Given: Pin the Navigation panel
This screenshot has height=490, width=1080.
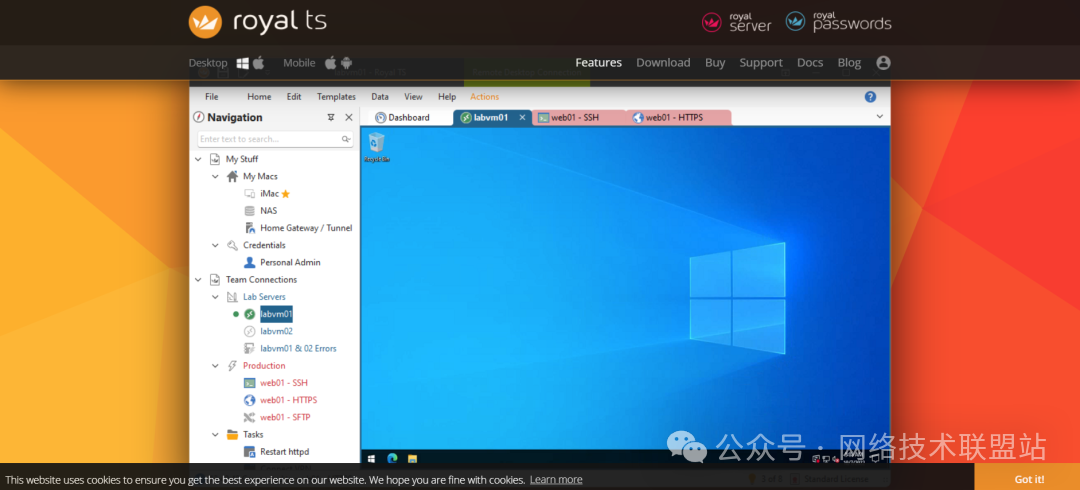Looking at the screenshot, I should (331, 117).
